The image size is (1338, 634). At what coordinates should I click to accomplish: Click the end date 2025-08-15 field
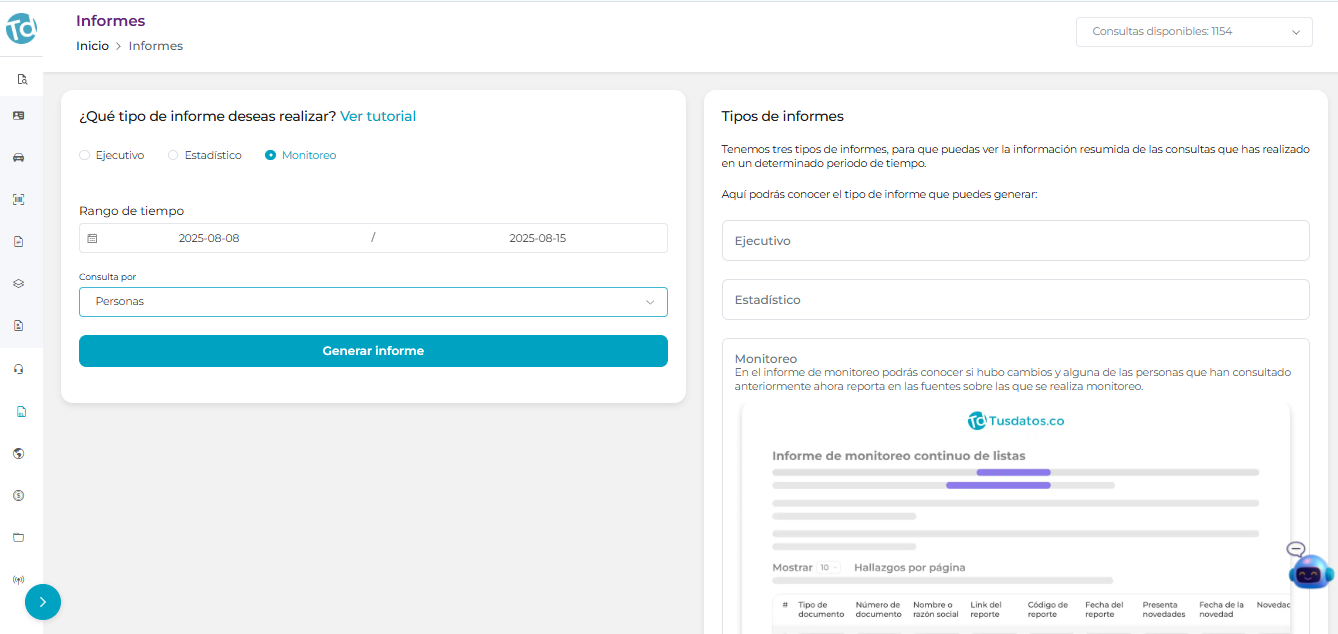pos(538,238)
